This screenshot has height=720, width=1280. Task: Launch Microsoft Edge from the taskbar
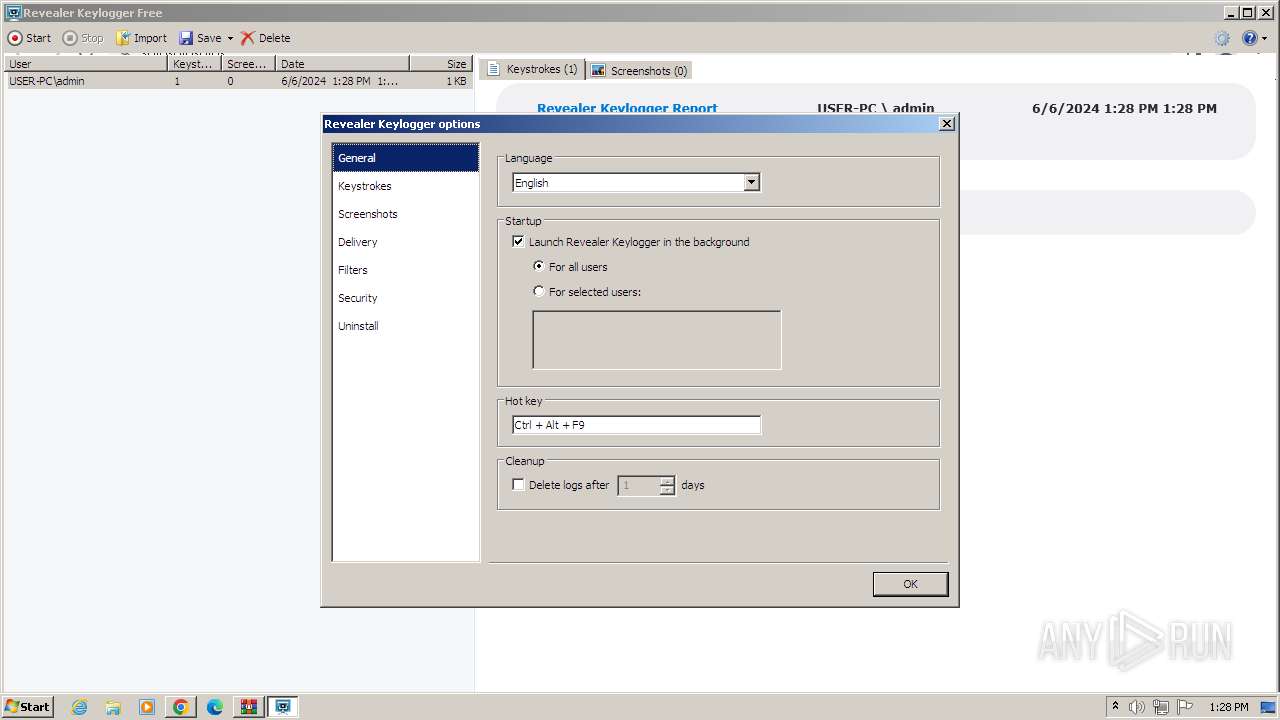click(x=215, y=707)
